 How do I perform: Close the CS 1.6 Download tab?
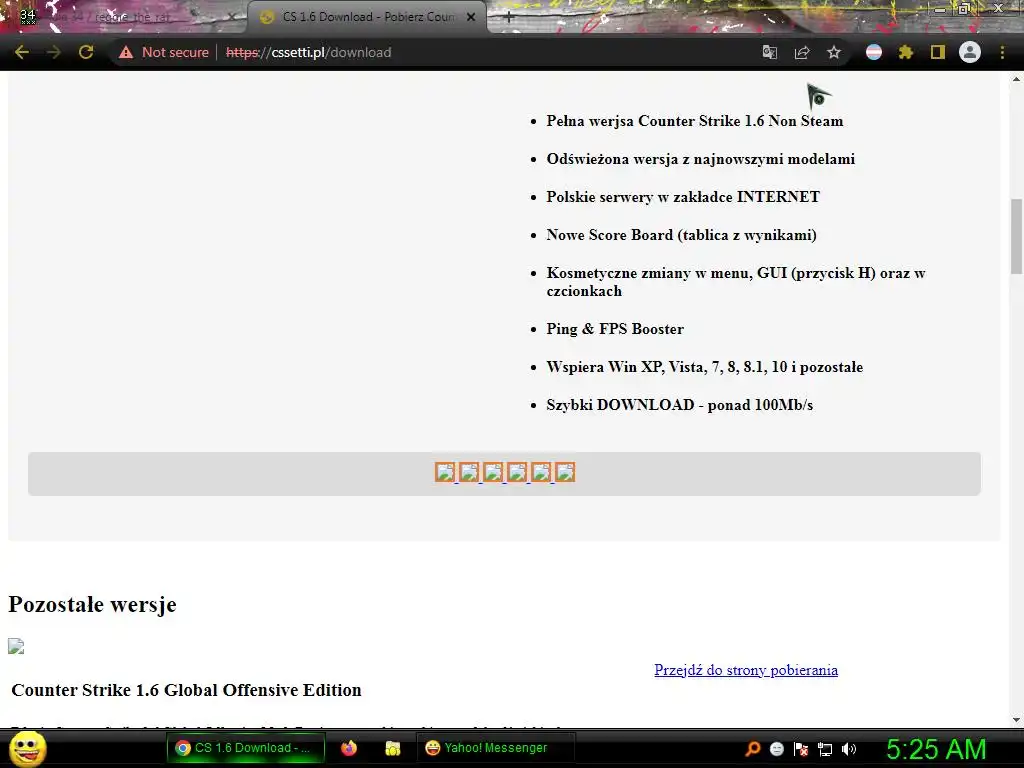tap(471, 17)
